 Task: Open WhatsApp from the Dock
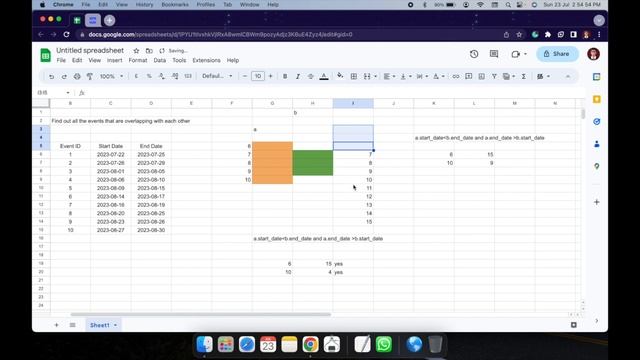click(384, 344)
